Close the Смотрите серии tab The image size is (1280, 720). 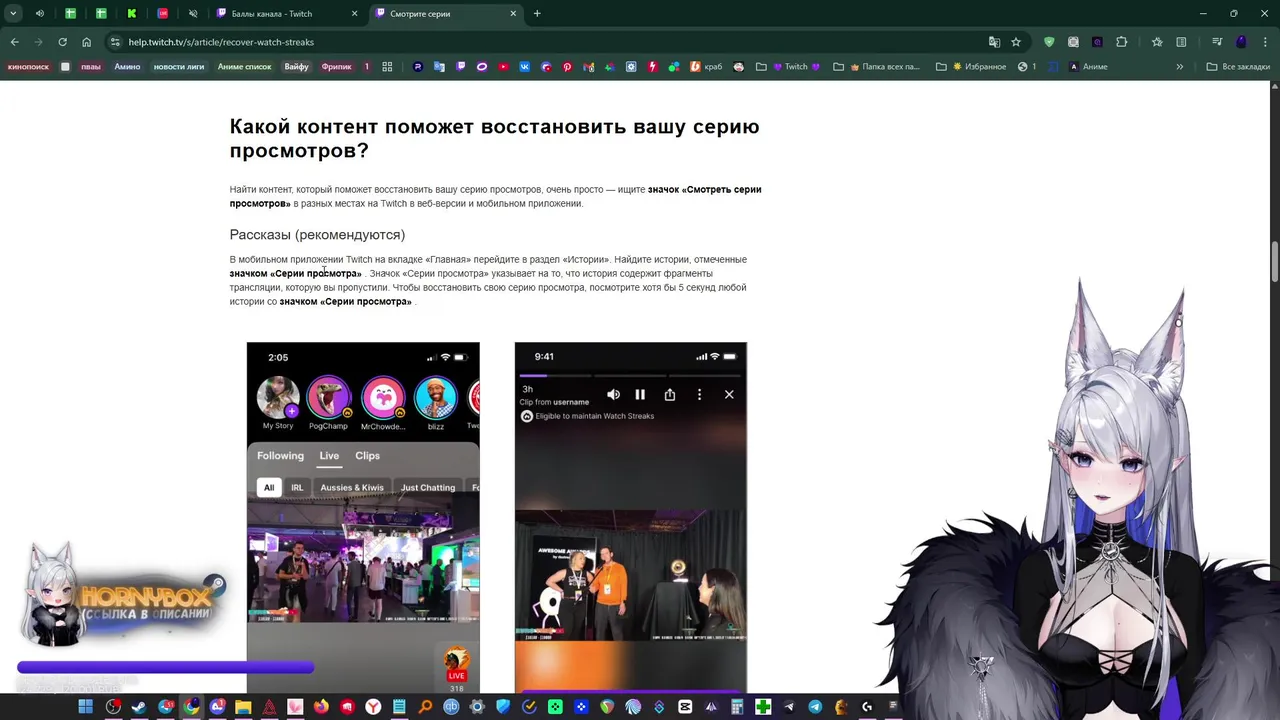coord(514,14)
